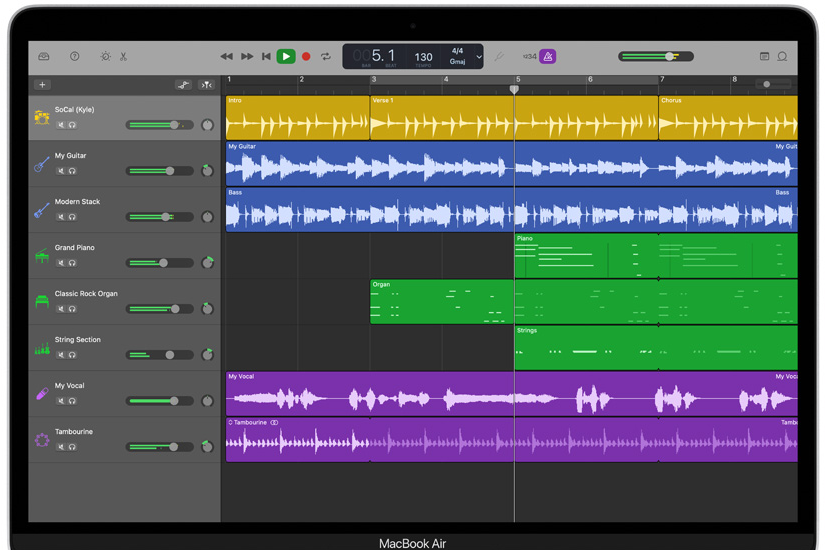
Task: Open the Library panel icon
Action: click(44, 56)
